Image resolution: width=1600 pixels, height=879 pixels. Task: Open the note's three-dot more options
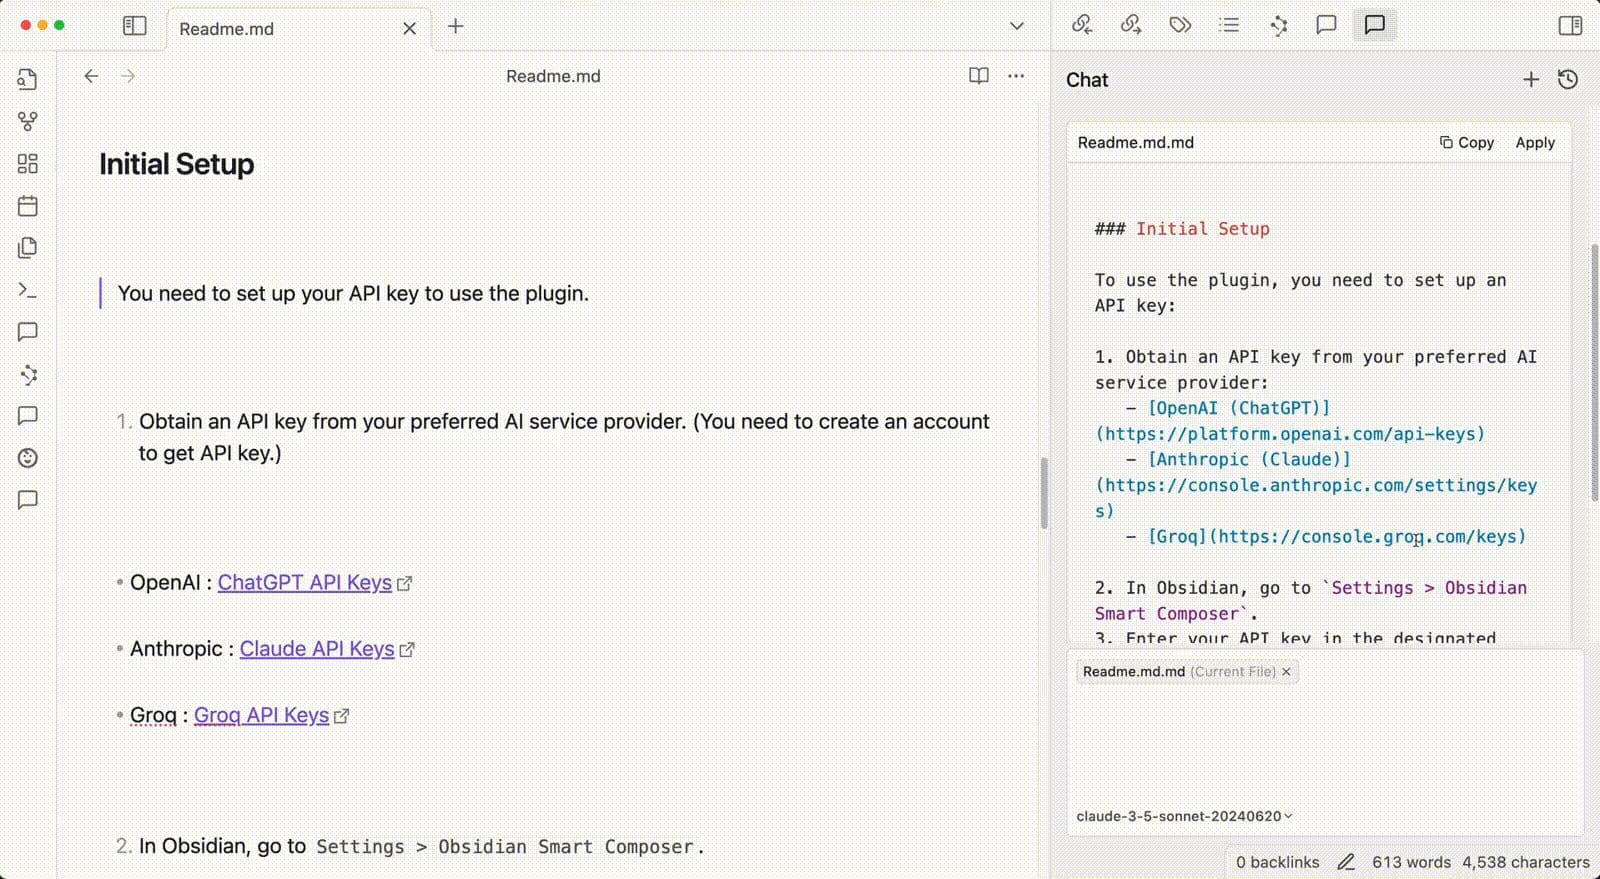1016,76
